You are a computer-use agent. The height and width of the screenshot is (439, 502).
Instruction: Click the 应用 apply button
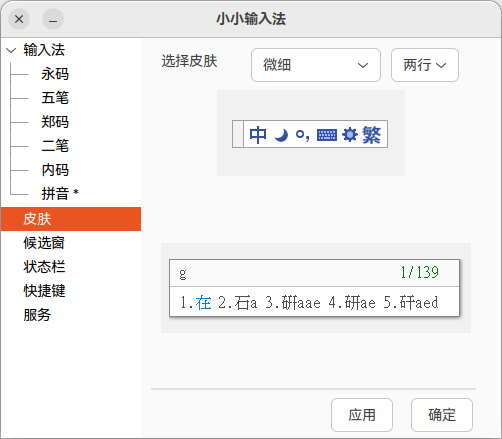pos(362,415)
